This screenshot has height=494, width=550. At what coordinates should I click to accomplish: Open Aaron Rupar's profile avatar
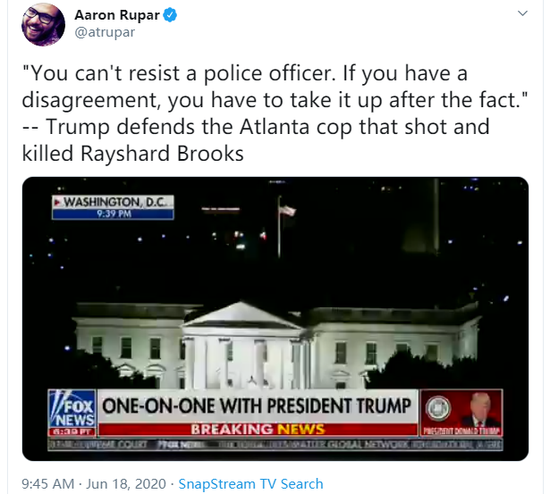[x=43, y=25]
